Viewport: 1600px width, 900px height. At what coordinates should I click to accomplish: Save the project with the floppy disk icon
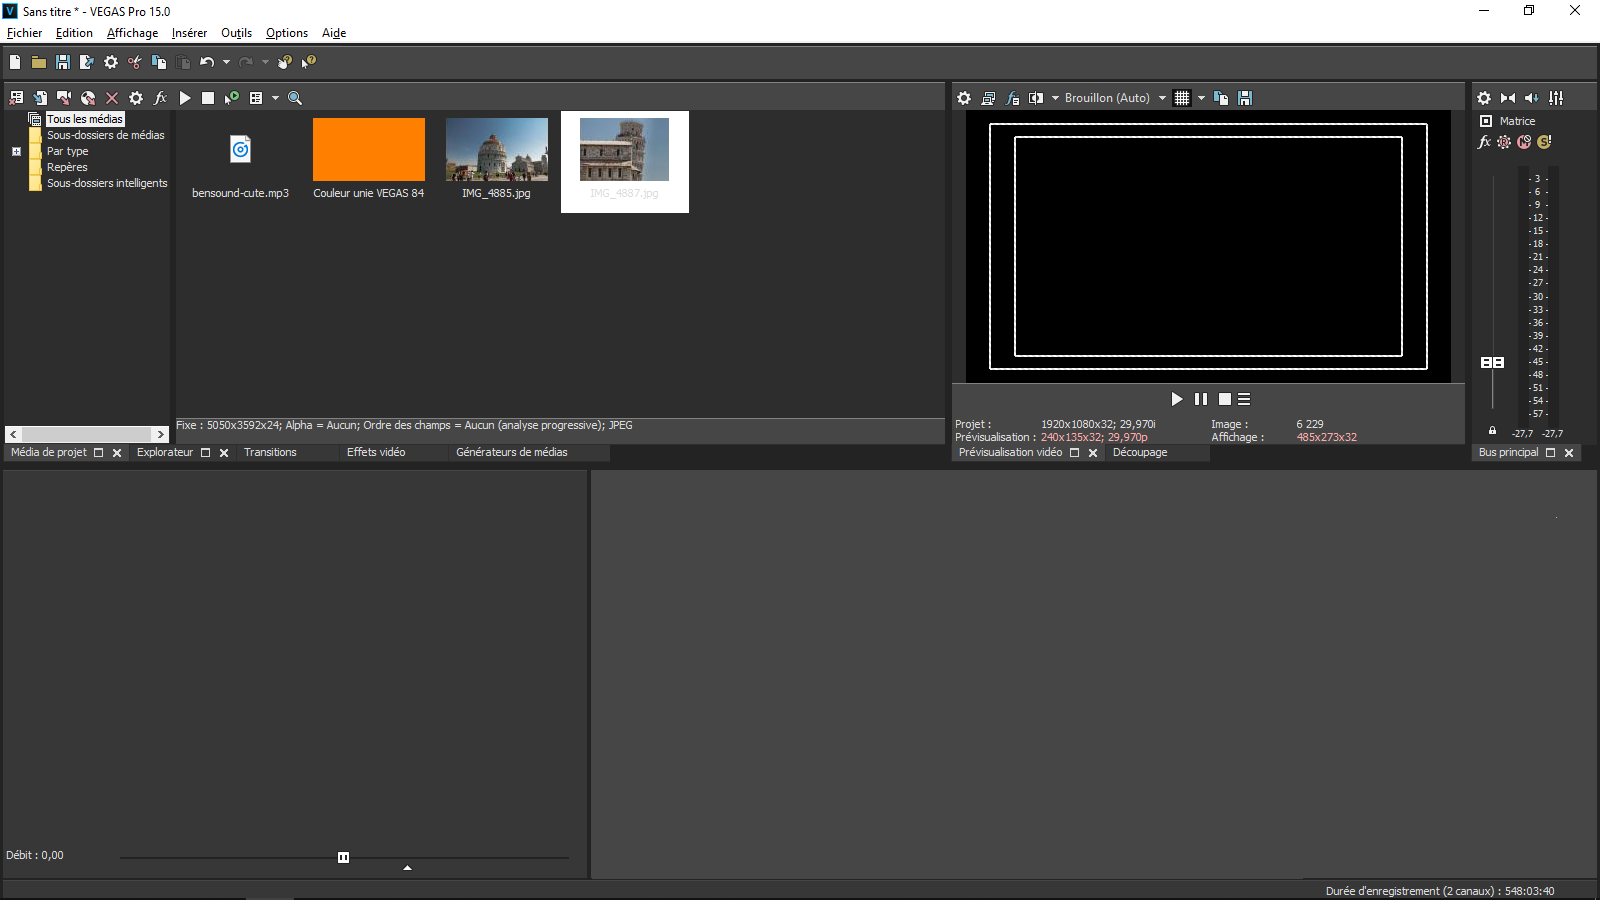pyautogui.click(x=63, y=62)
